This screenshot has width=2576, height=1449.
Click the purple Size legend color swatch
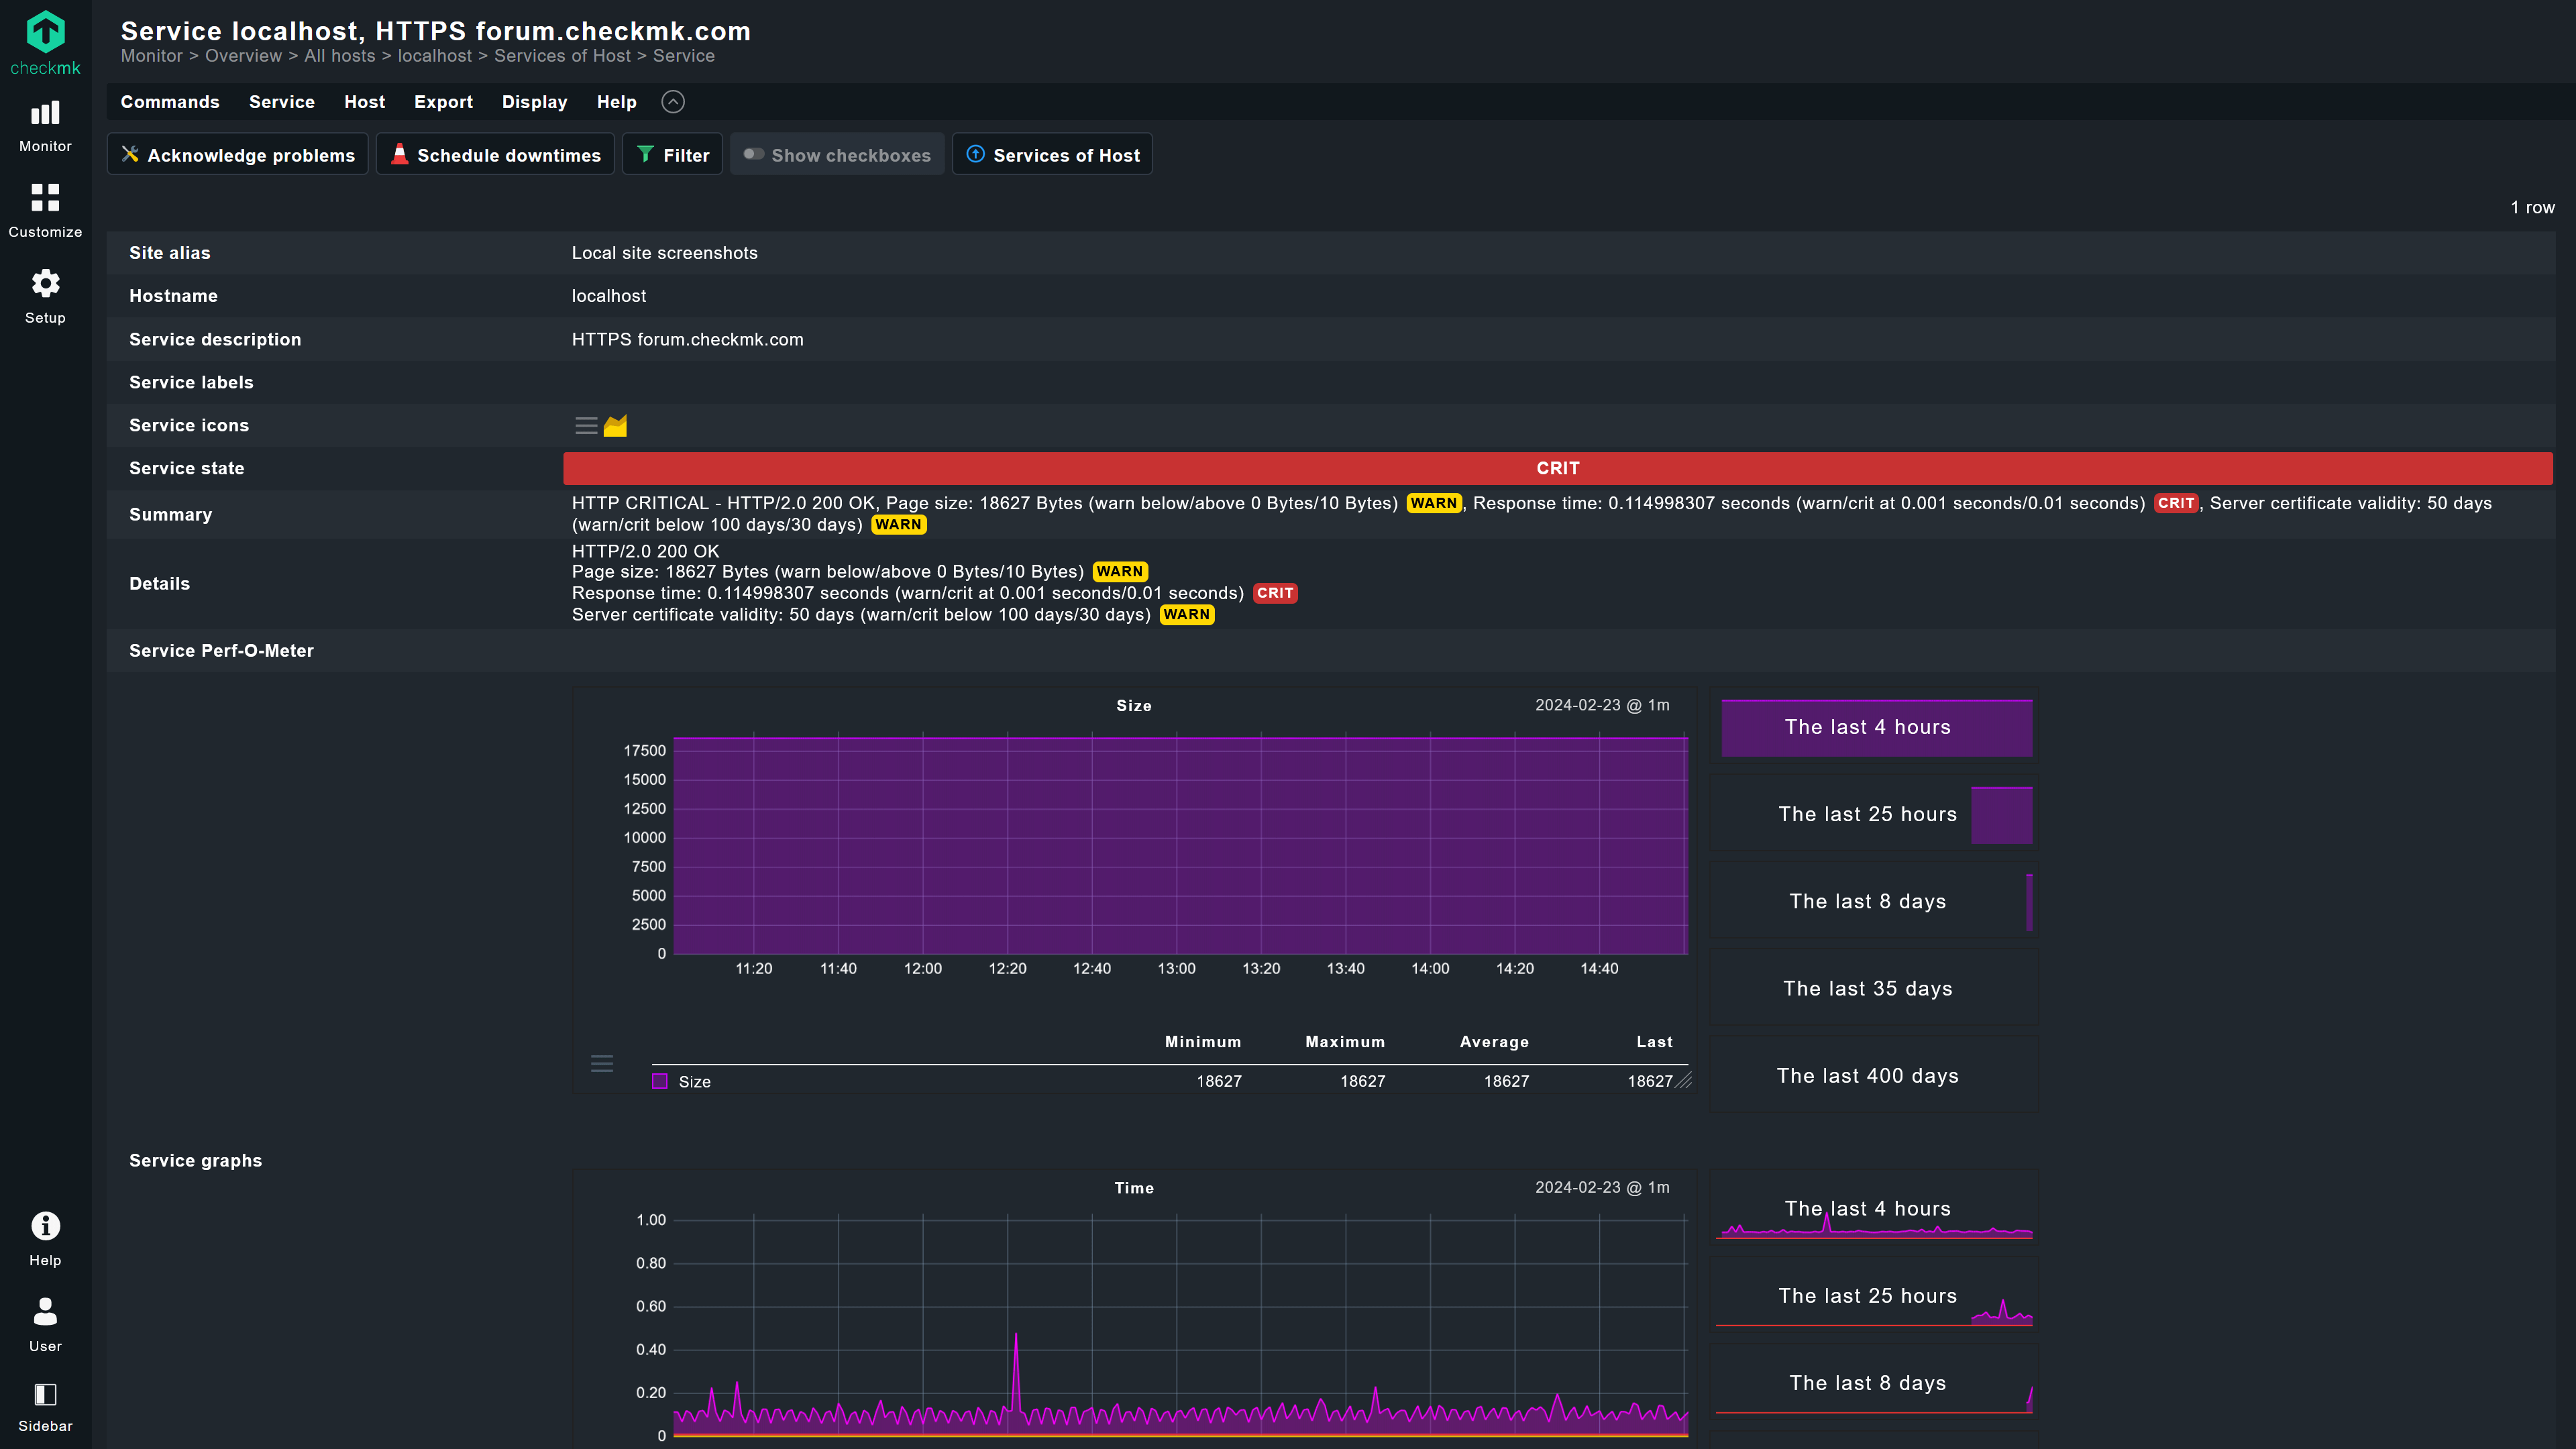(x=660, y=1081)
